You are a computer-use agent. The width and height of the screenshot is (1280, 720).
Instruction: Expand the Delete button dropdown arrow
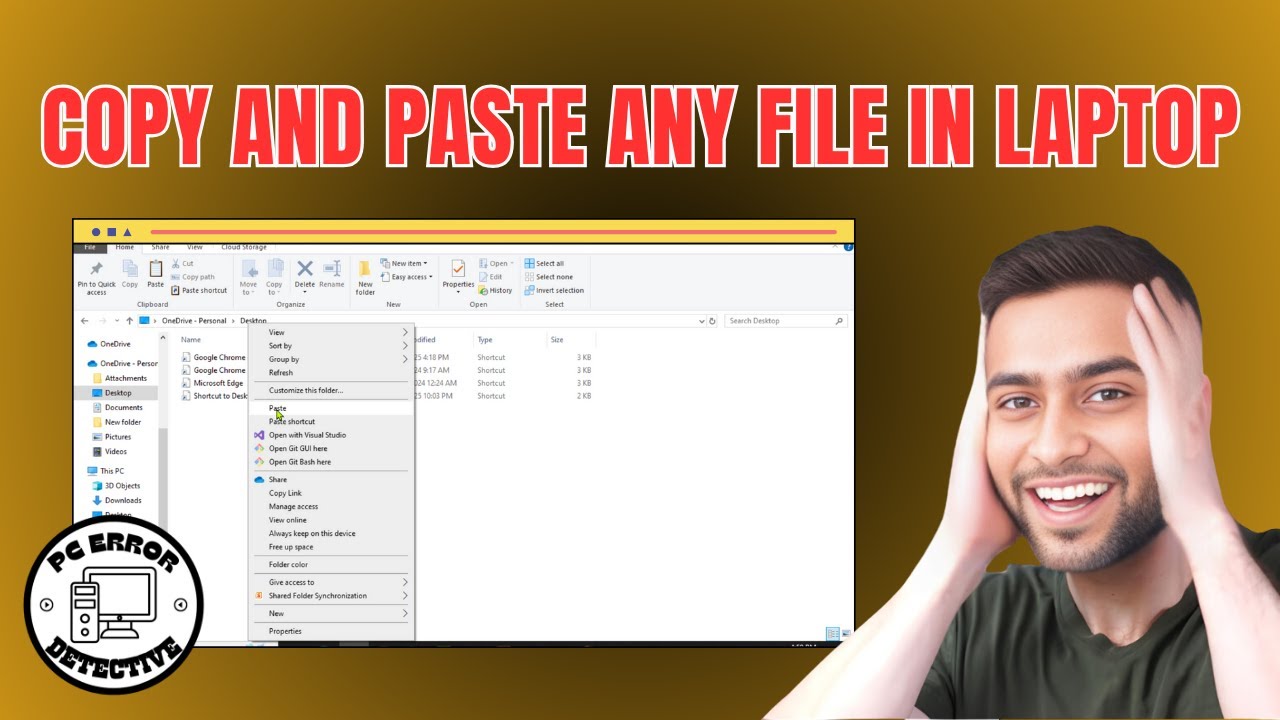[x=305, y=291]
